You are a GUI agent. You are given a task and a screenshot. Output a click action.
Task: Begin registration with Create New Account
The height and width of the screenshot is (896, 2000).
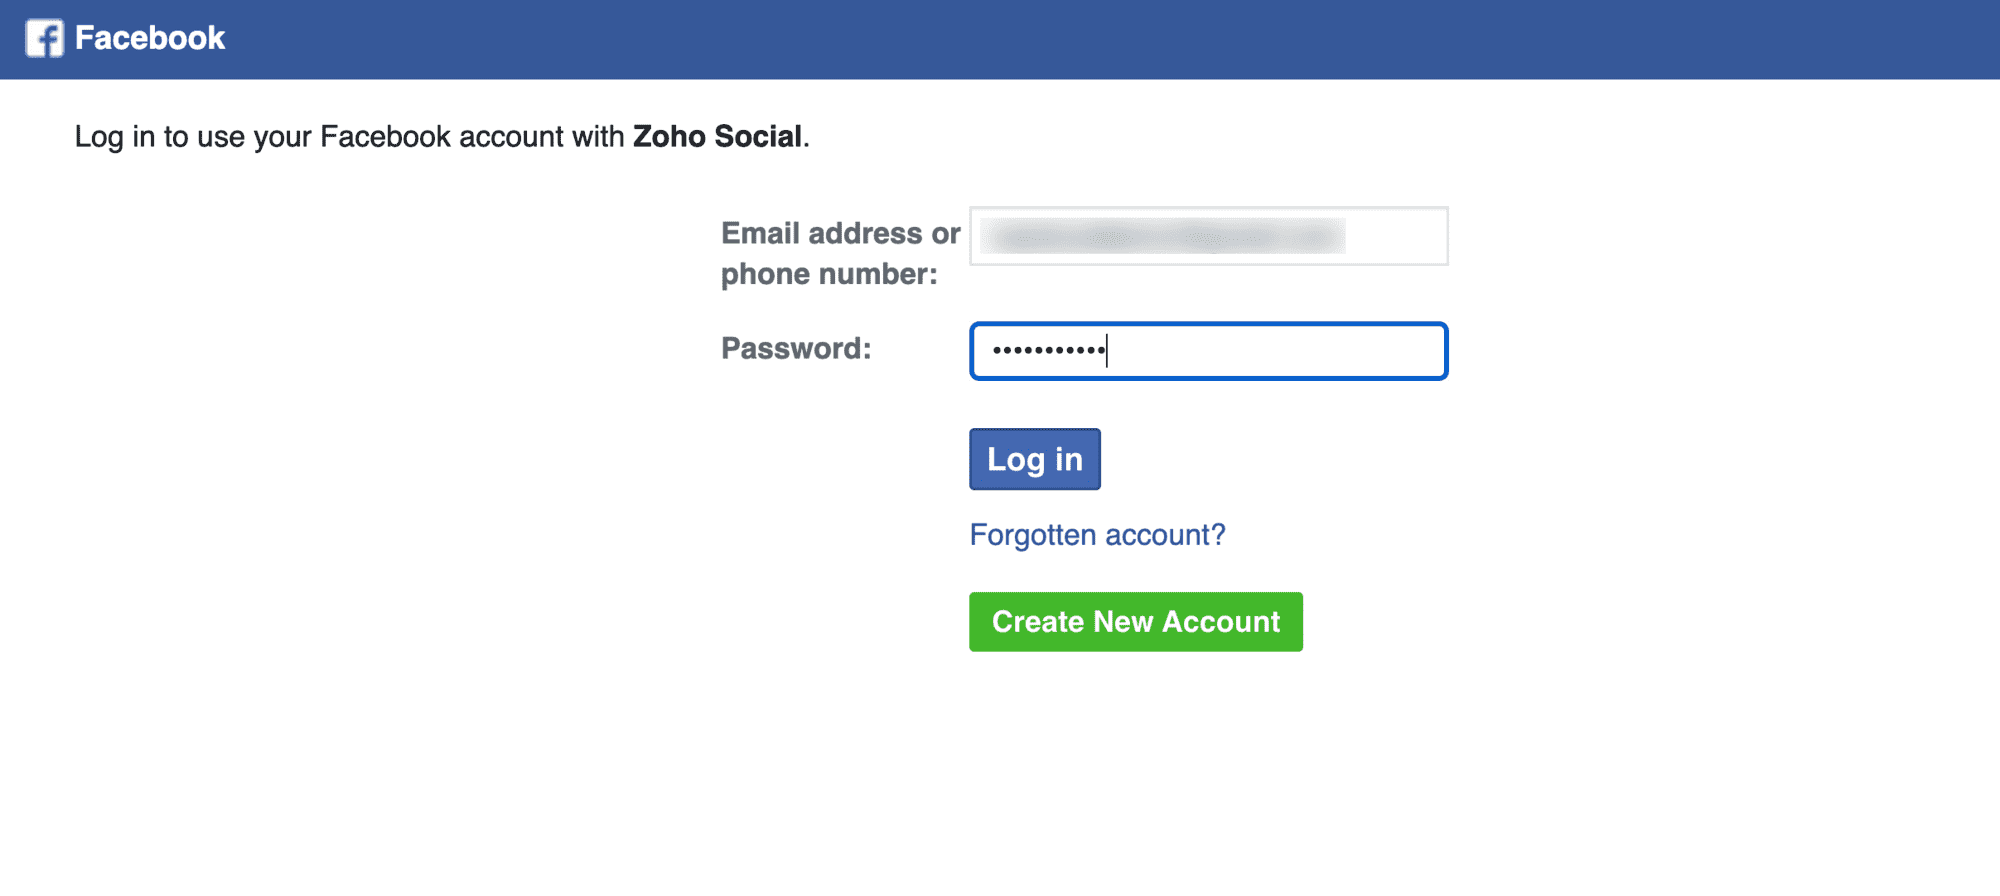[1135, 621]
